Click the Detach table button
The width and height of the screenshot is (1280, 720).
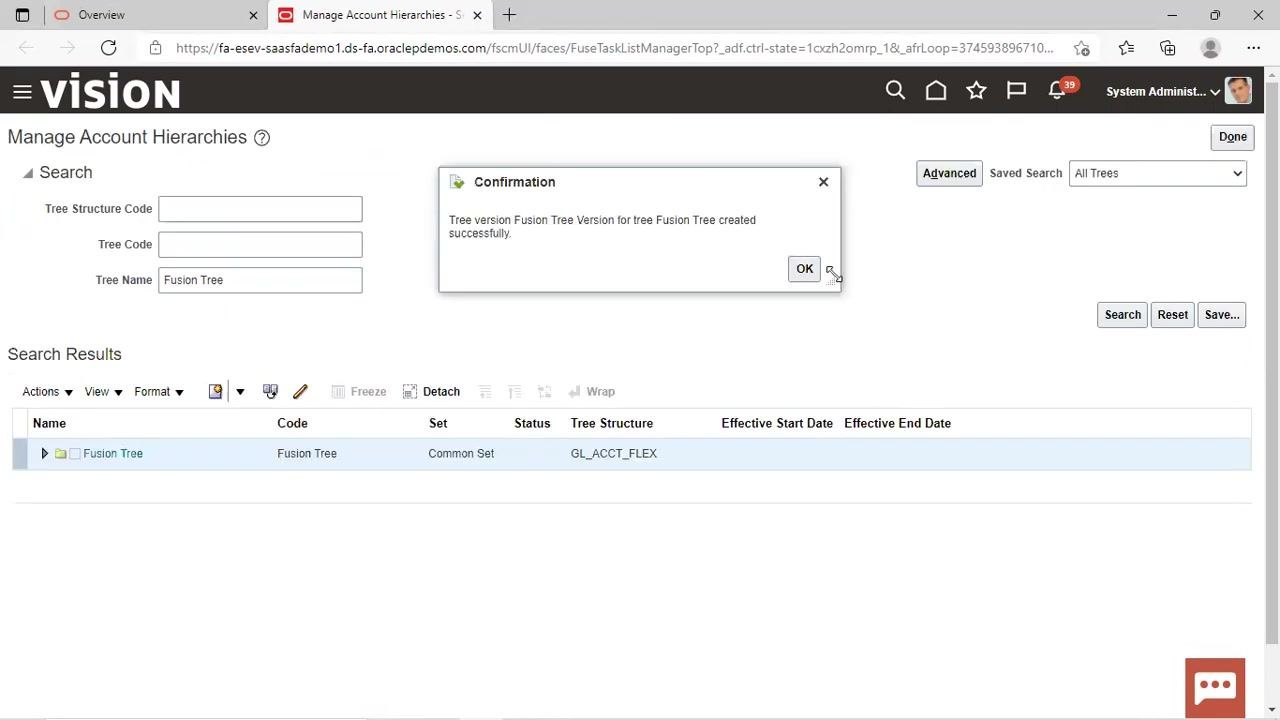point(431,391)
